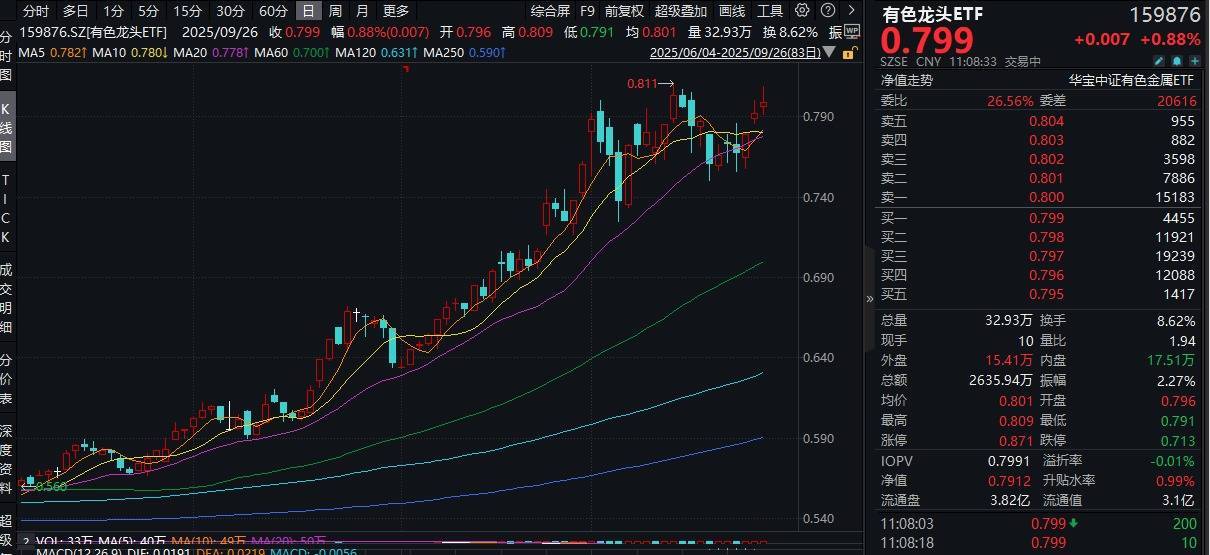
Task: Expand the side panel collapse arrow »
Action: [x=868, y=298]
